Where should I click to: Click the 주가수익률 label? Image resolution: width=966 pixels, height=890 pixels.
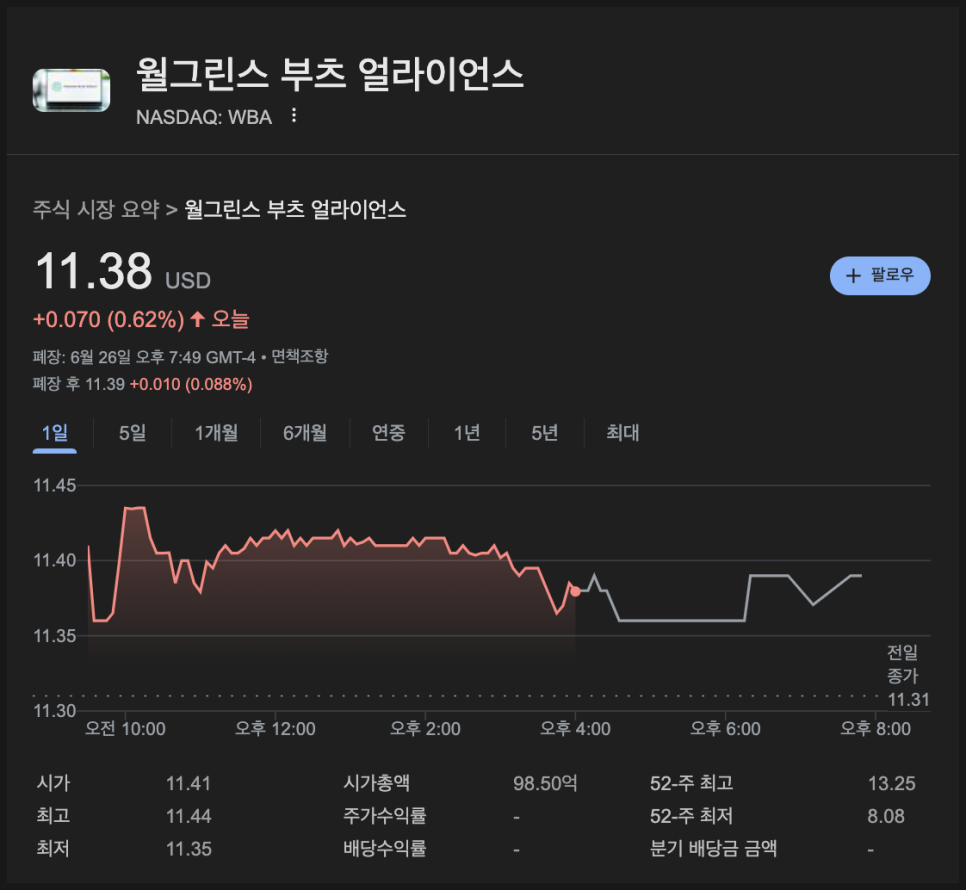click(384, 816)
